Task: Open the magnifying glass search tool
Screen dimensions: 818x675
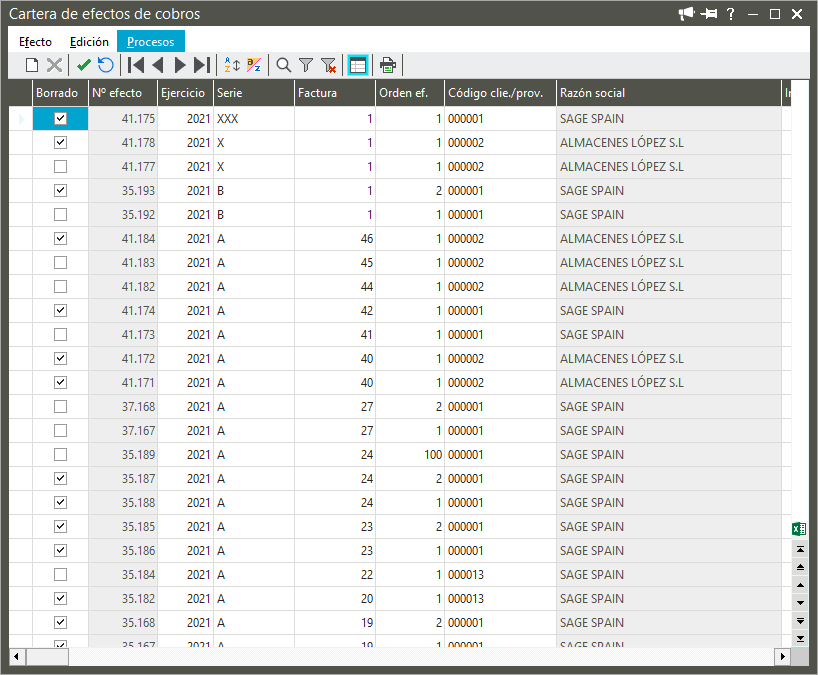Action: point(284,65)
